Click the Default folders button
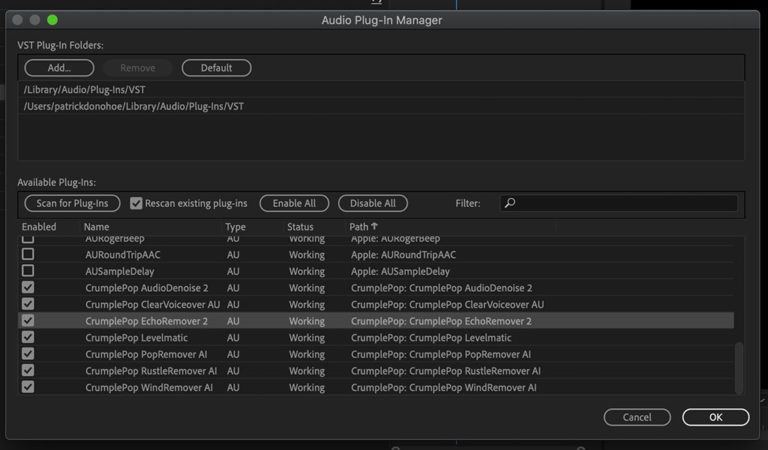Image resolution: width=768 pixels, height=450 pixels. click(216, 68)
